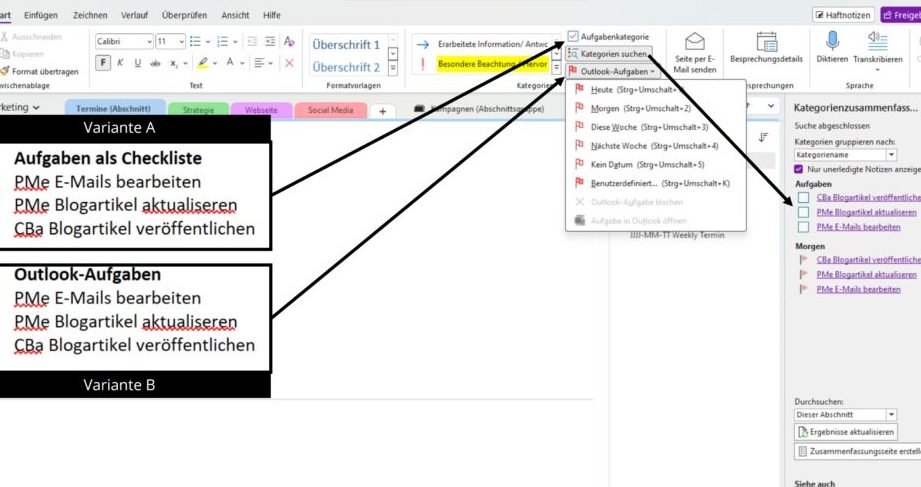Viewport: 921px width, 487px height.
Task: Apply strikethrough formatting
Action: pyautogui.click(x=155, y=63)
